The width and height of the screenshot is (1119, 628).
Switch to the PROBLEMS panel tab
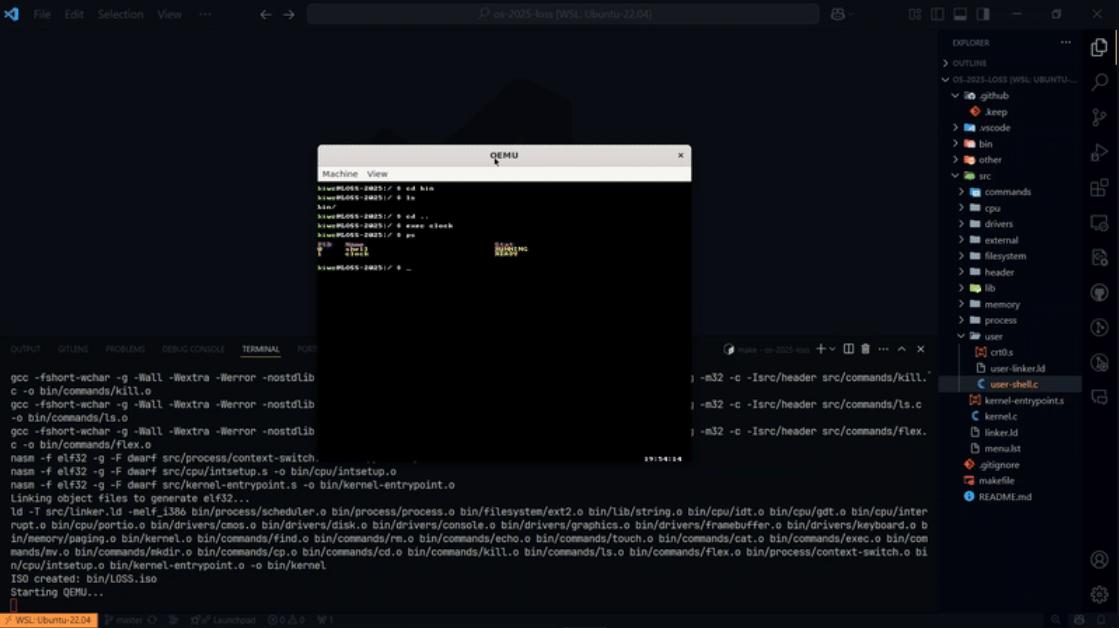[x=125, y=349]
